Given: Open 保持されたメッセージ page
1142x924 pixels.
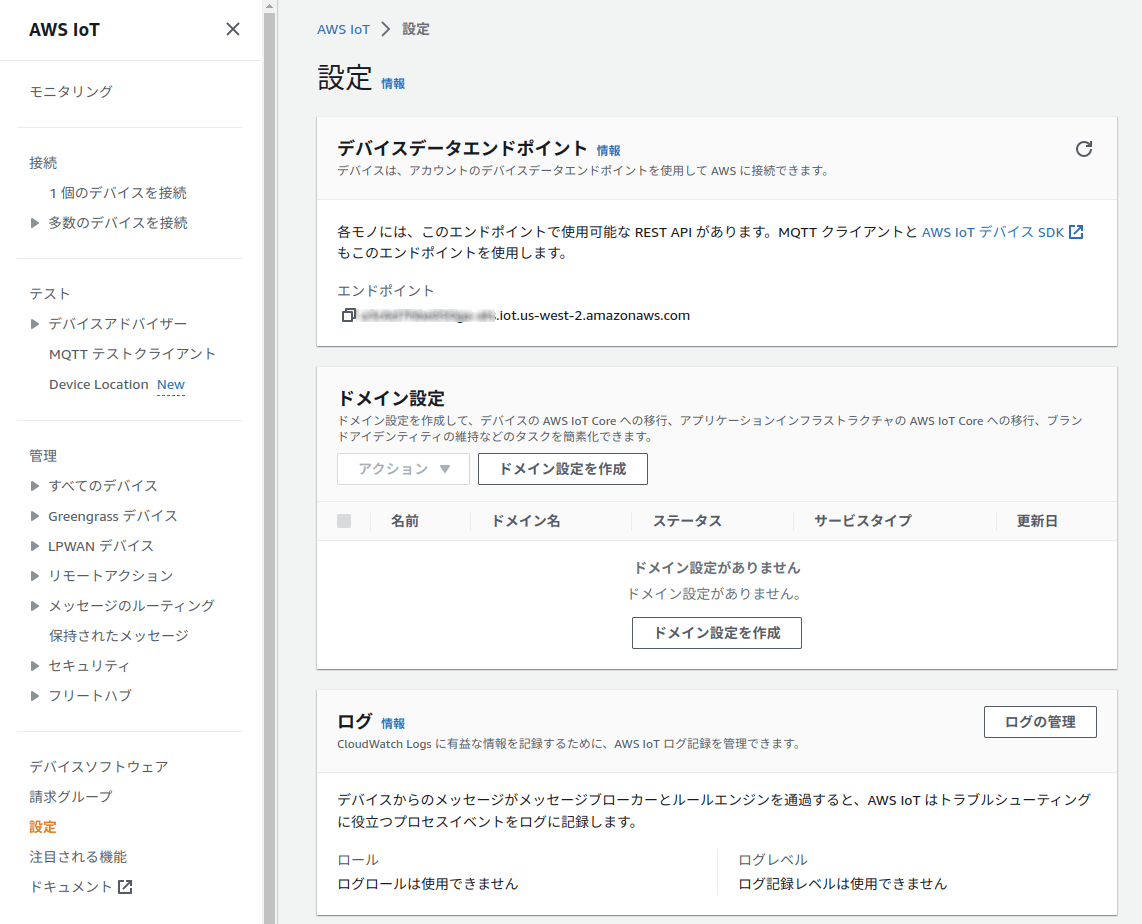Looking at the screenshot, I should (x=119, y=636).
